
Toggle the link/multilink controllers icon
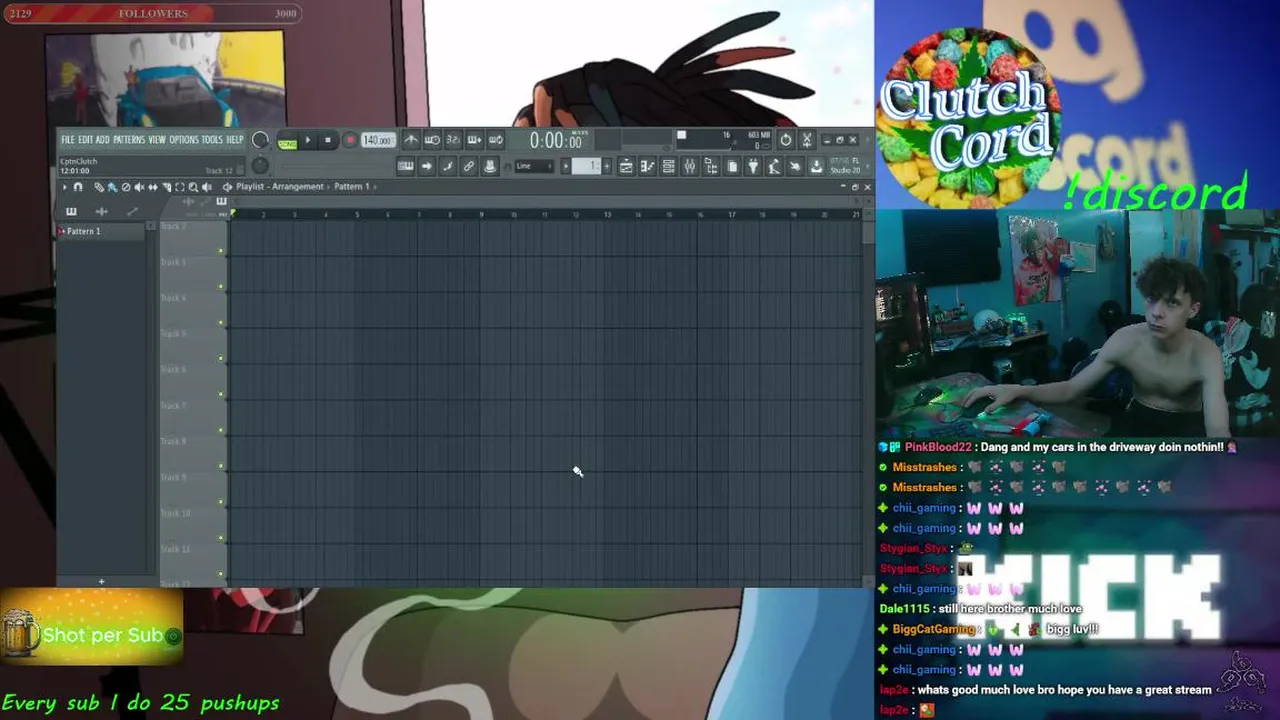469,165
